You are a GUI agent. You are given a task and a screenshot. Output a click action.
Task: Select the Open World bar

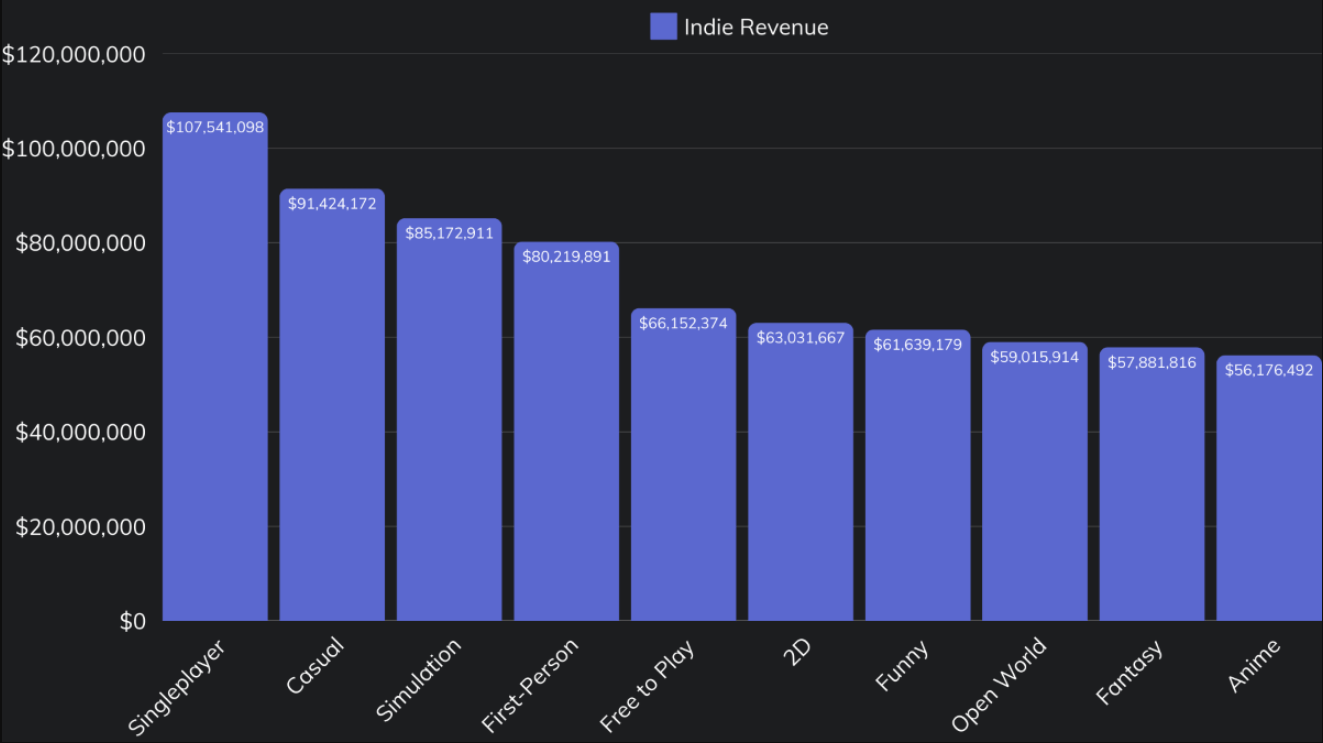(x=1034, y=482)
